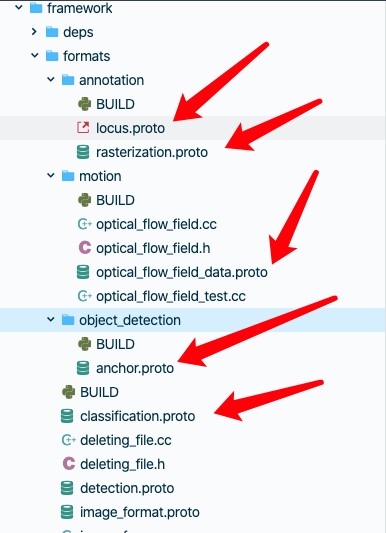Collapse the motion folder chevron
Viewport: 386px width, 533px height.
click(x=51, y=176)
